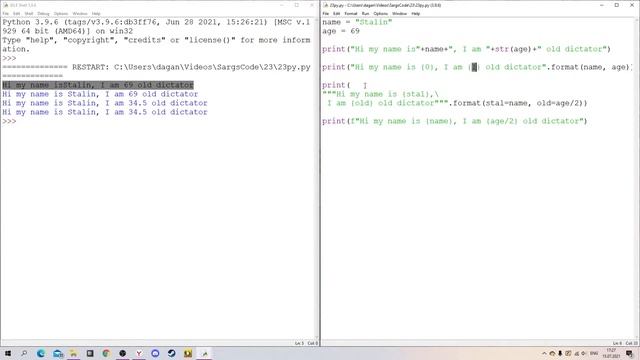Click shell output line 'I am 69 old dictator'

pyautogui.click(x=100, y=94)
